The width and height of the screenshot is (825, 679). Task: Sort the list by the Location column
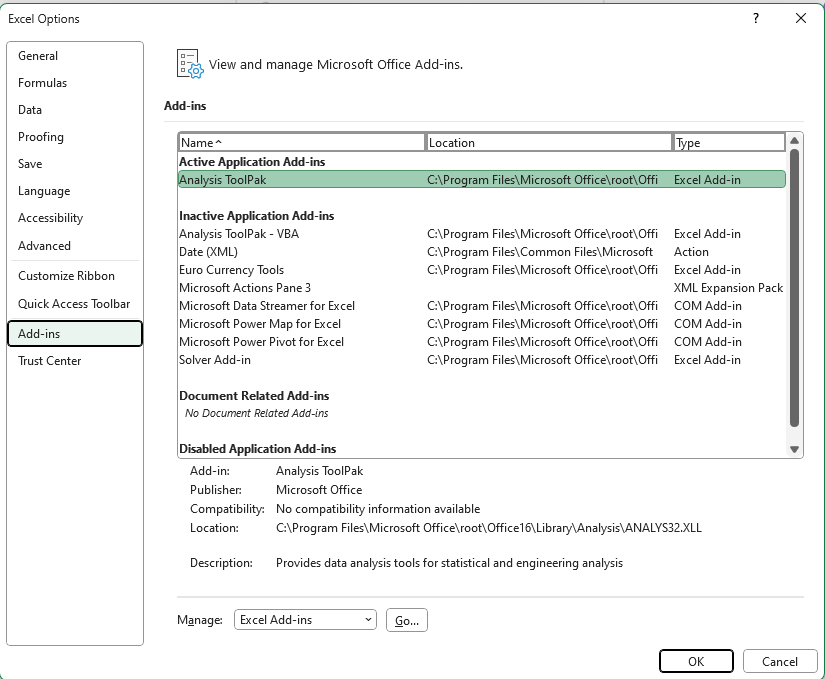[x=550, y=141]
